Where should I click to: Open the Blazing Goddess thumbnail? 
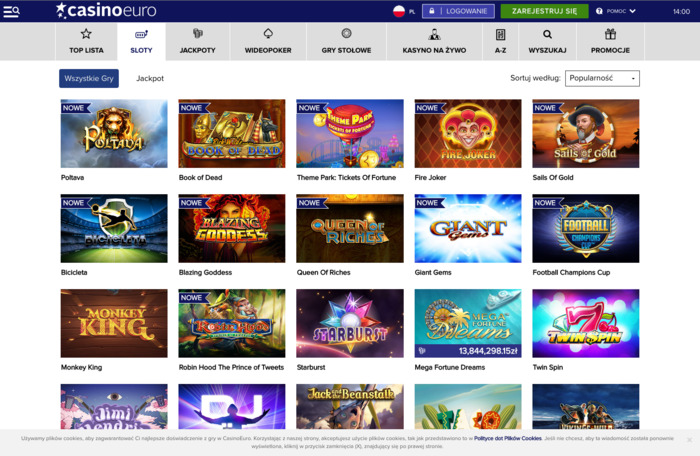[x=232, y=228]
